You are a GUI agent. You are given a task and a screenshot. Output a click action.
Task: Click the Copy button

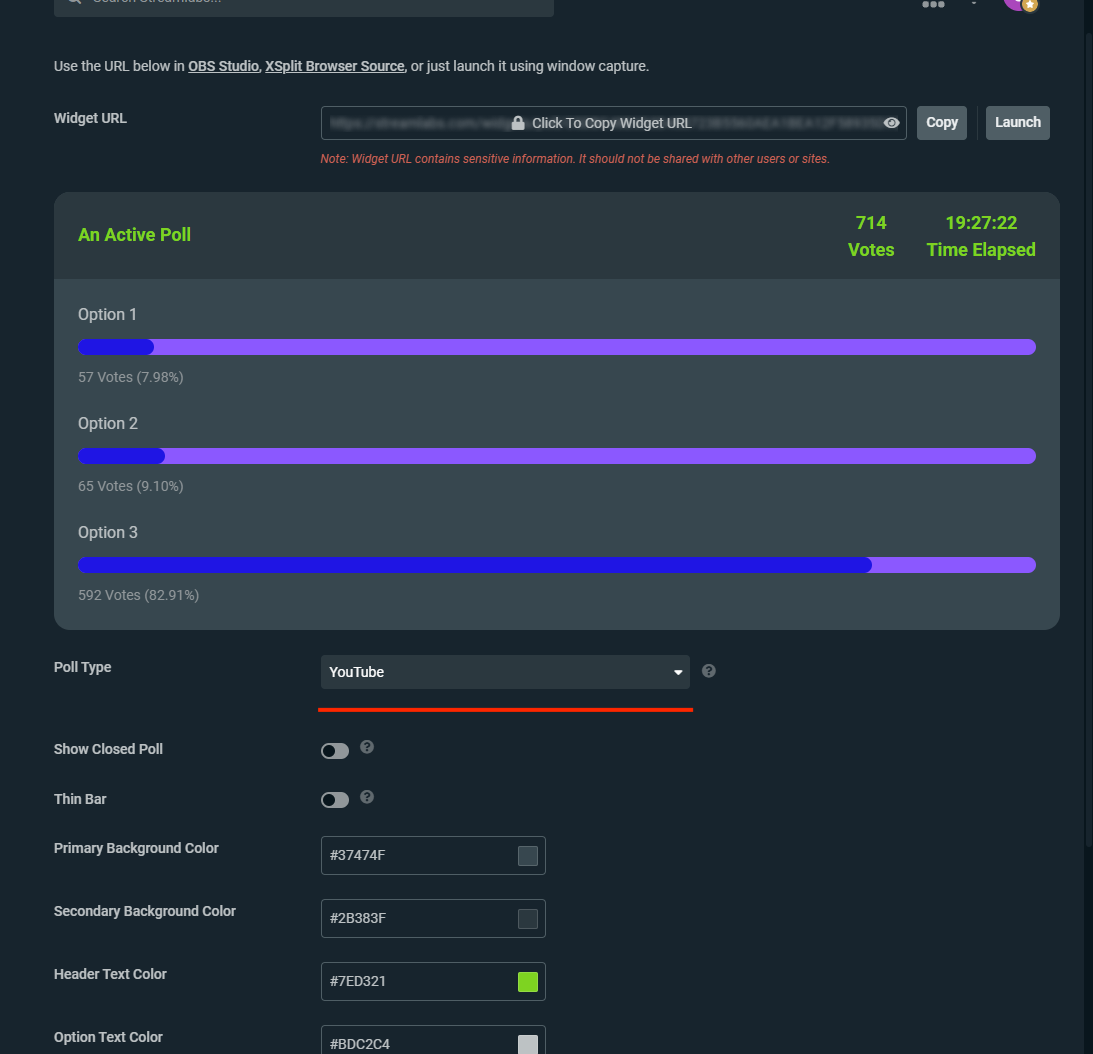pyautogui.click(x=941, y=122)
